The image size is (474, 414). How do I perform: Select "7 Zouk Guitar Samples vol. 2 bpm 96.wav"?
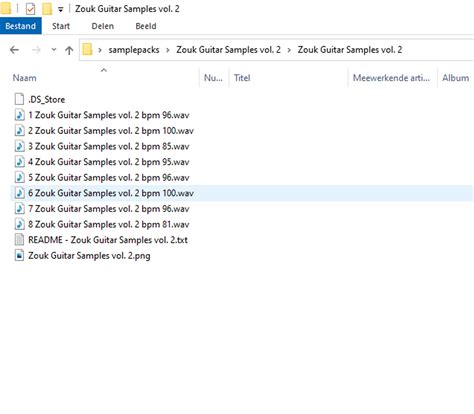click(109, 209)
